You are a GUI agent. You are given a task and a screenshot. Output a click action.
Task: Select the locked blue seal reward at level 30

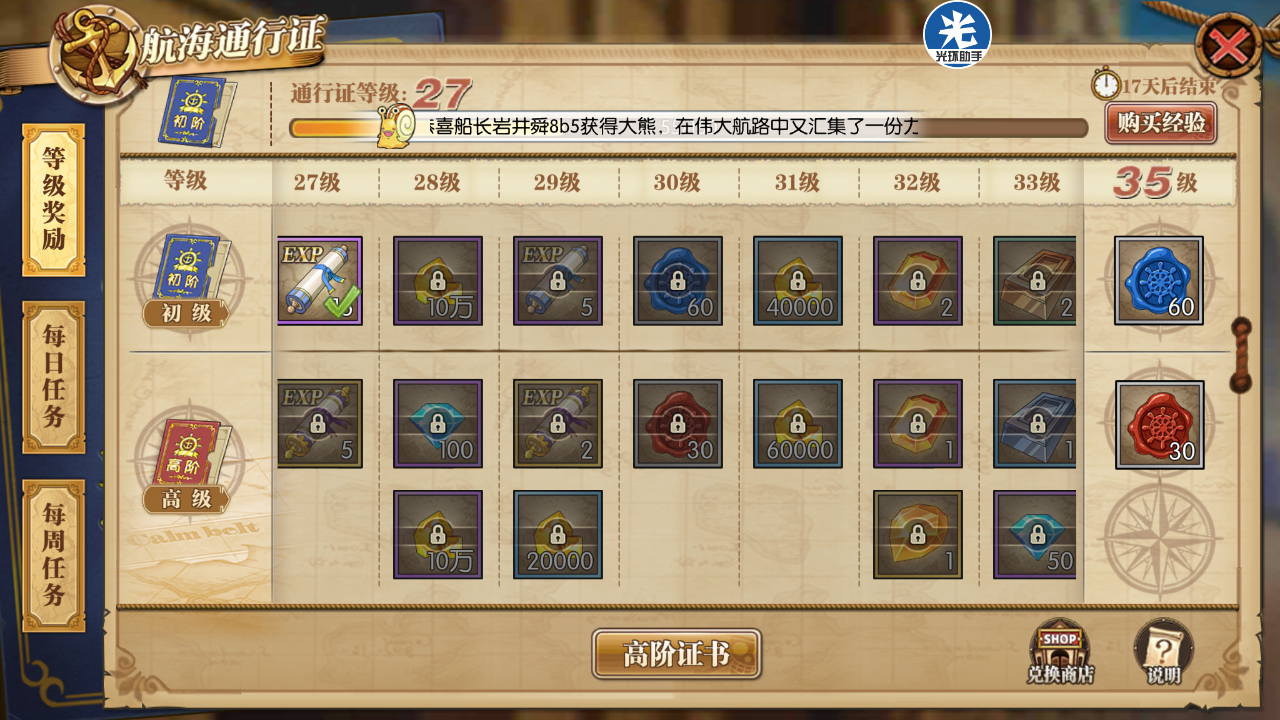[678, 281]
